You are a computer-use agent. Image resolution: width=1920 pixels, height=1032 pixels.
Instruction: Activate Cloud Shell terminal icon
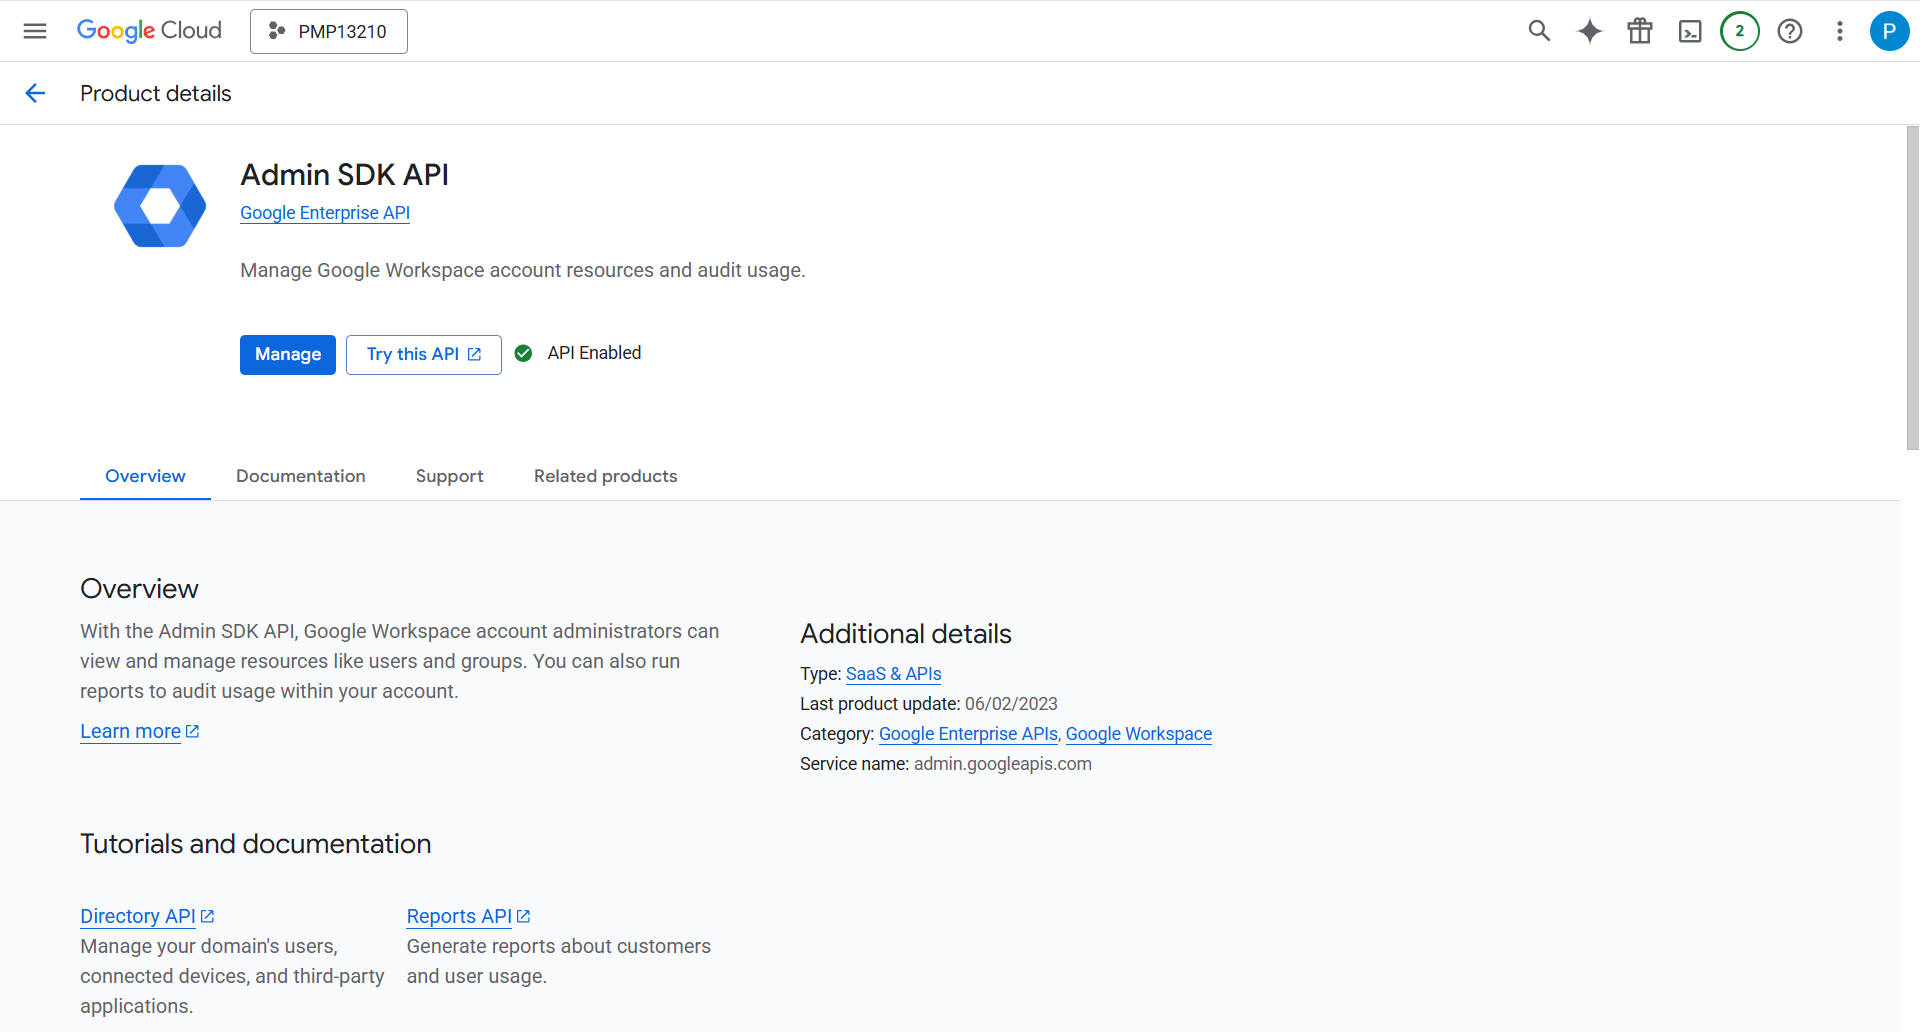pos(1689,31)
